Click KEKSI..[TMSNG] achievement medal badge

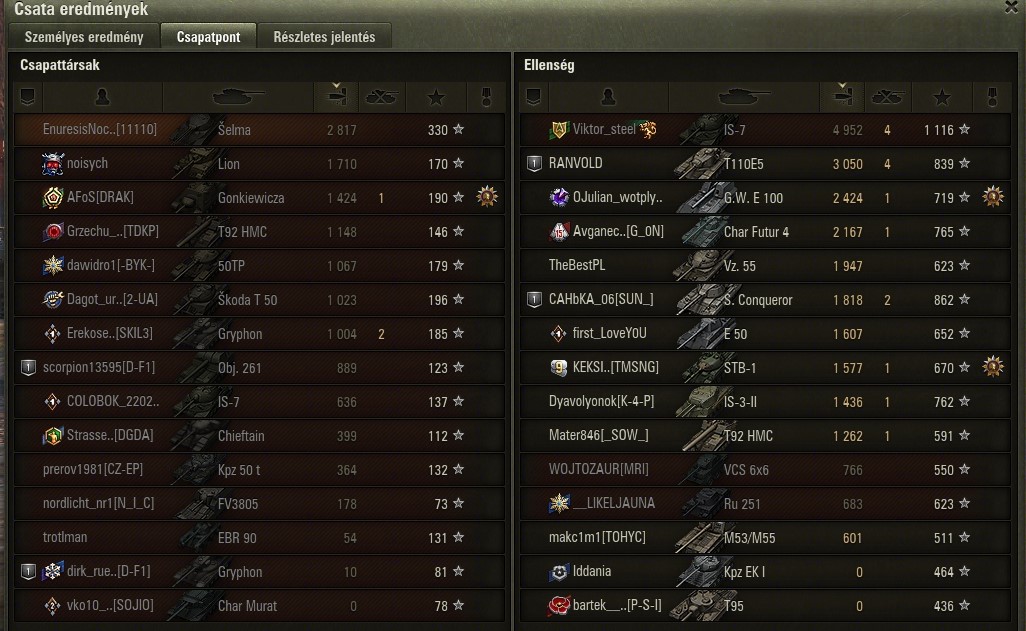[x=993, y=367]
